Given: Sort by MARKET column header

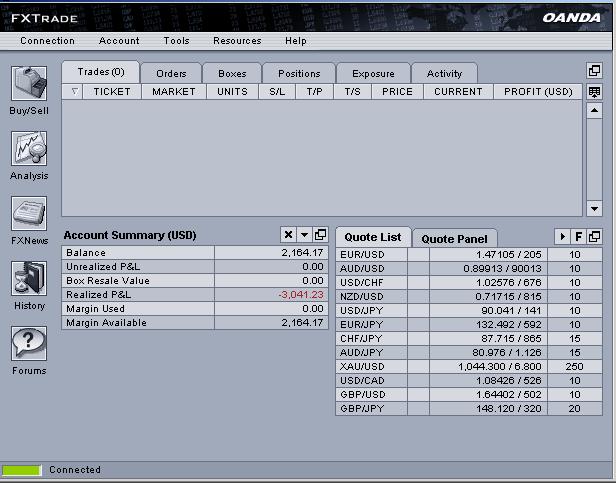Looking at the screenshot, I should (x=174, y=92).
